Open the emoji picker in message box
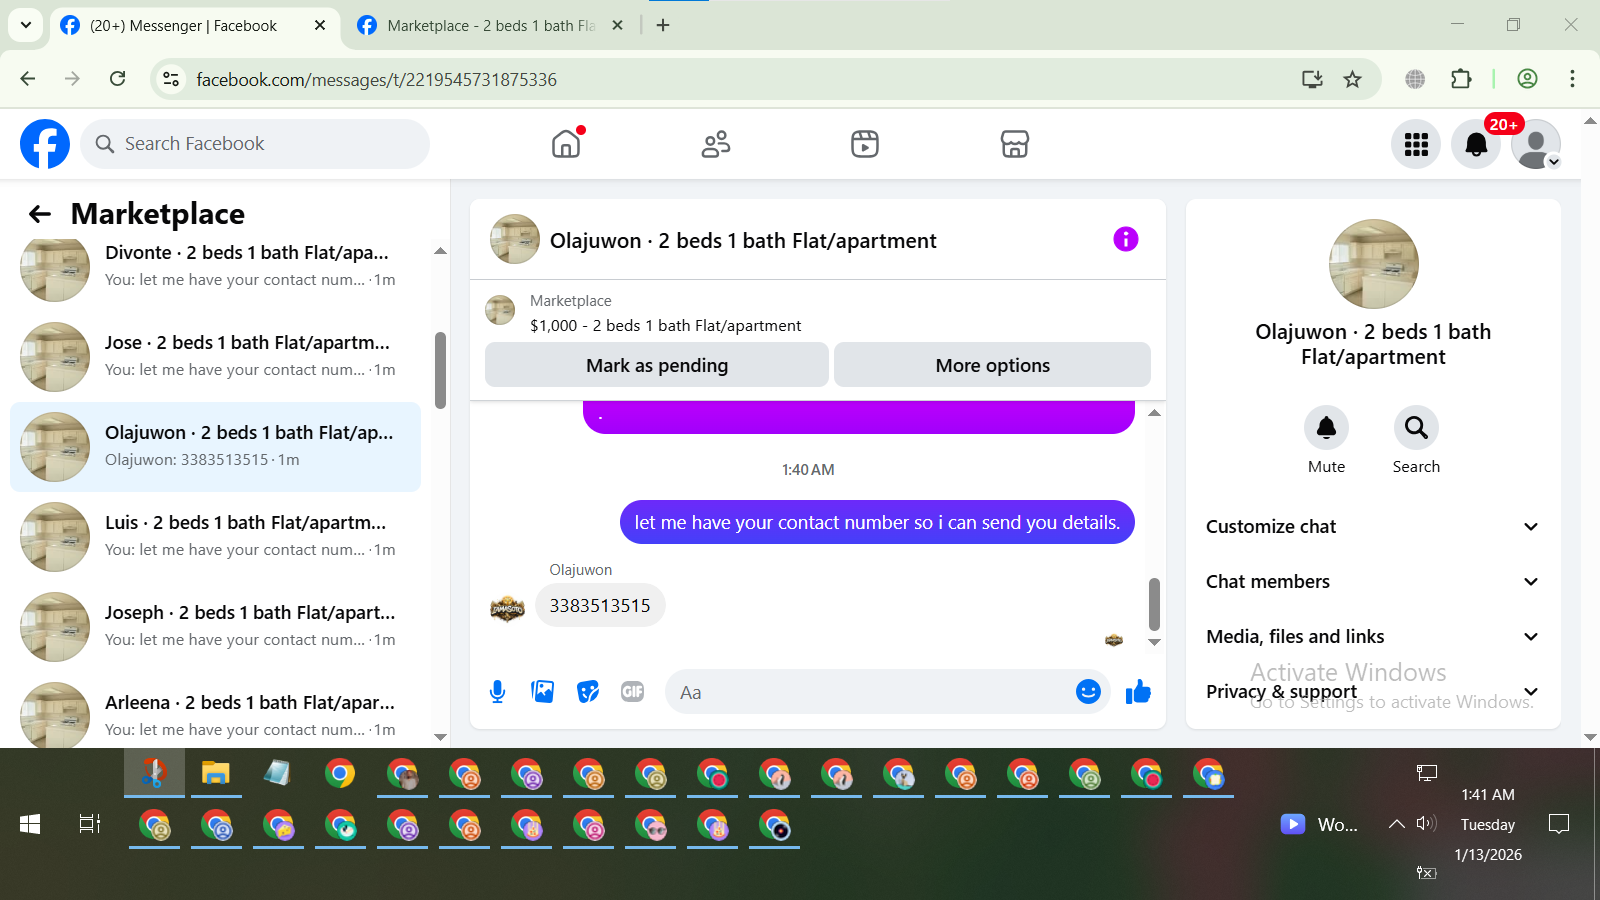This screenshot has height=900, width=1600. coord(1088,691)
